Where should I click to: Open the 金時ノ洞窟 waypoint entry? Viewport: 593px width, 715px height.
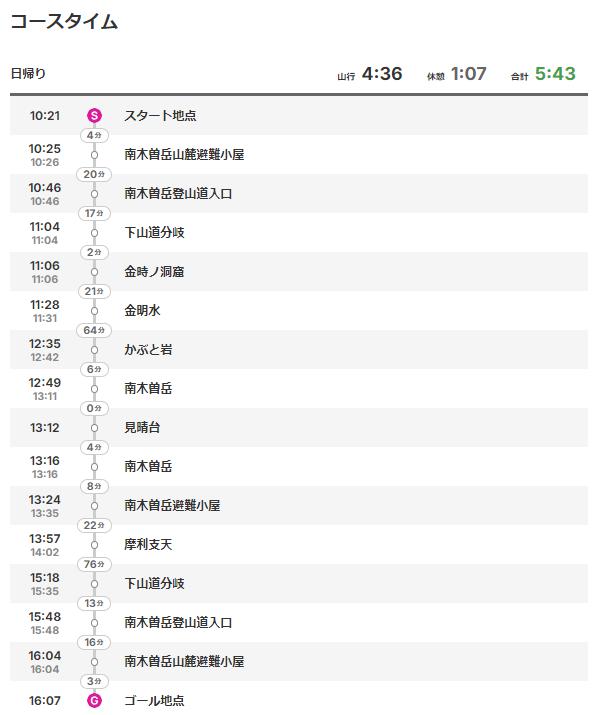pyautogui.click(x=154, y=272)
